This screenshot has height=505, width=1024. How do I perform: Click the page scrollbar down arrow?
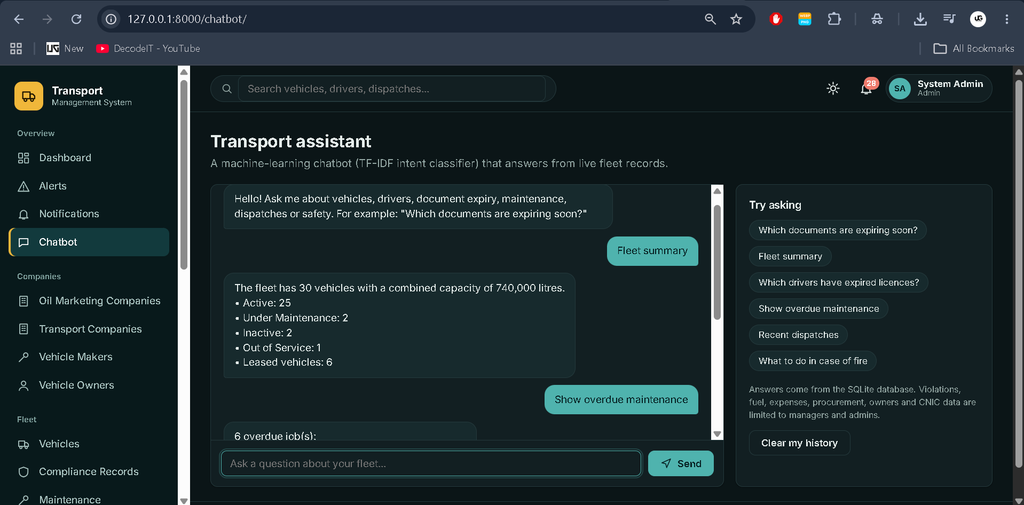click(1018, 500)
